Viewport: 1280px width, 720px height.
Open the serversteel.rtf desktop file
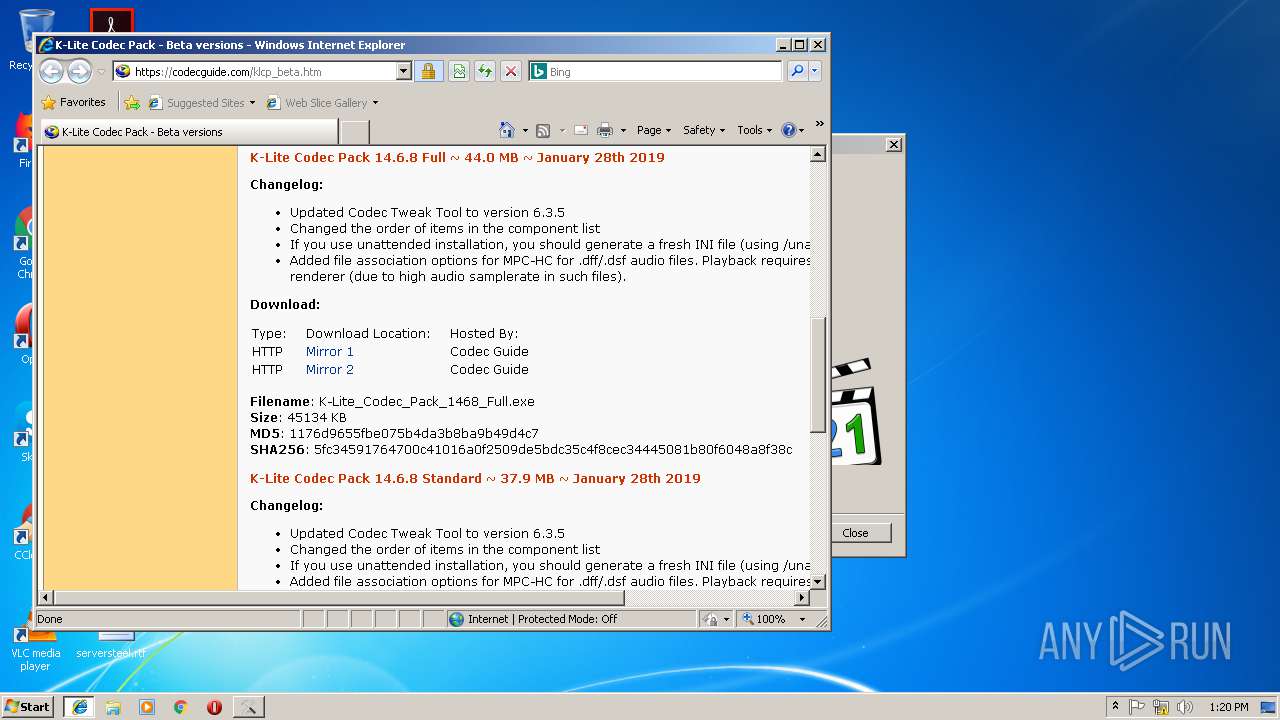(110, 644)
